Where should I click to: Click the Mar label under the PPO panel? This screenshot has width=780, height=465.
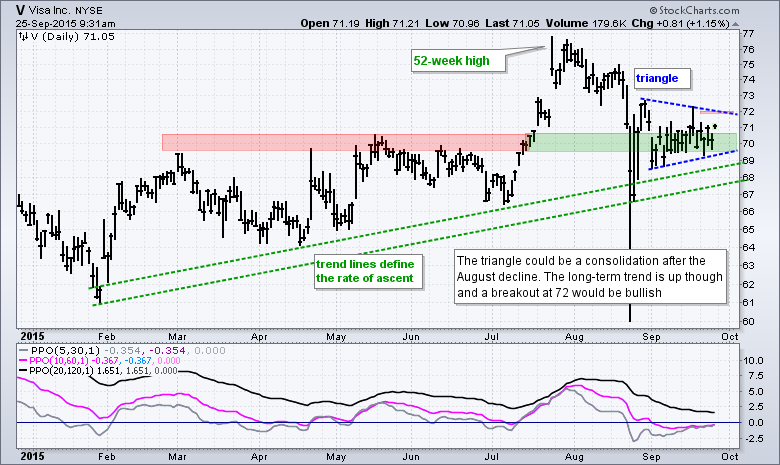pyautogui.click(x=177, y=457)
